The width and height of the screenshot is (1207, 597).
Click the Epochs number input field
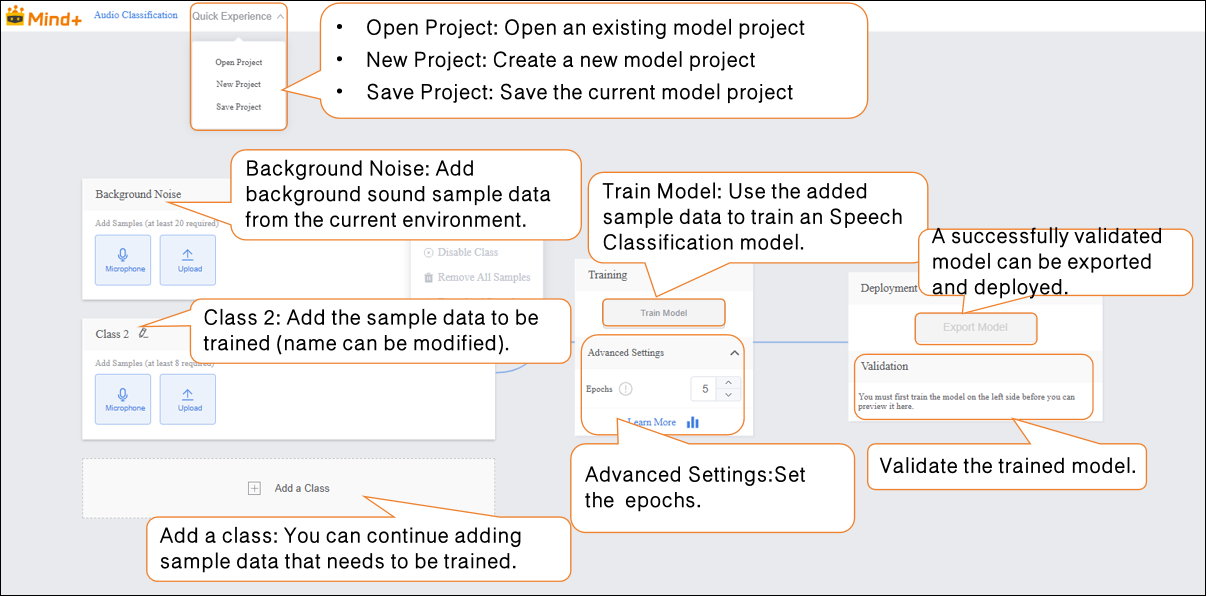[x=705, y=389]
